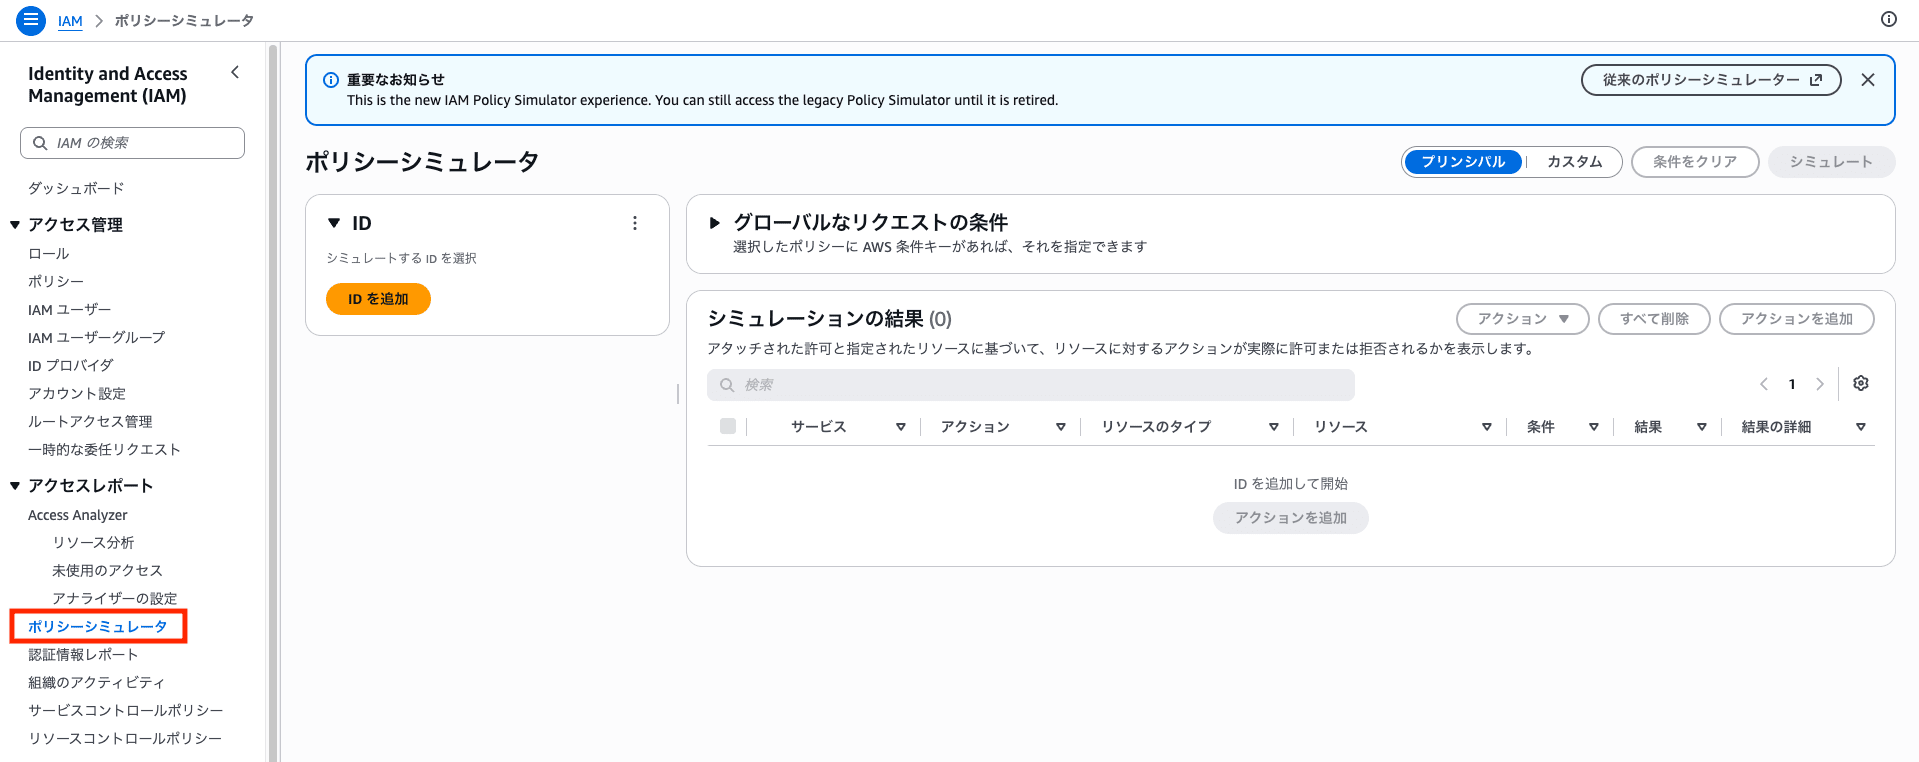Sort by the リソースのタイプ column arrow
The height and width of the screenshot is (762, 1919).
tap(1274, 427)
